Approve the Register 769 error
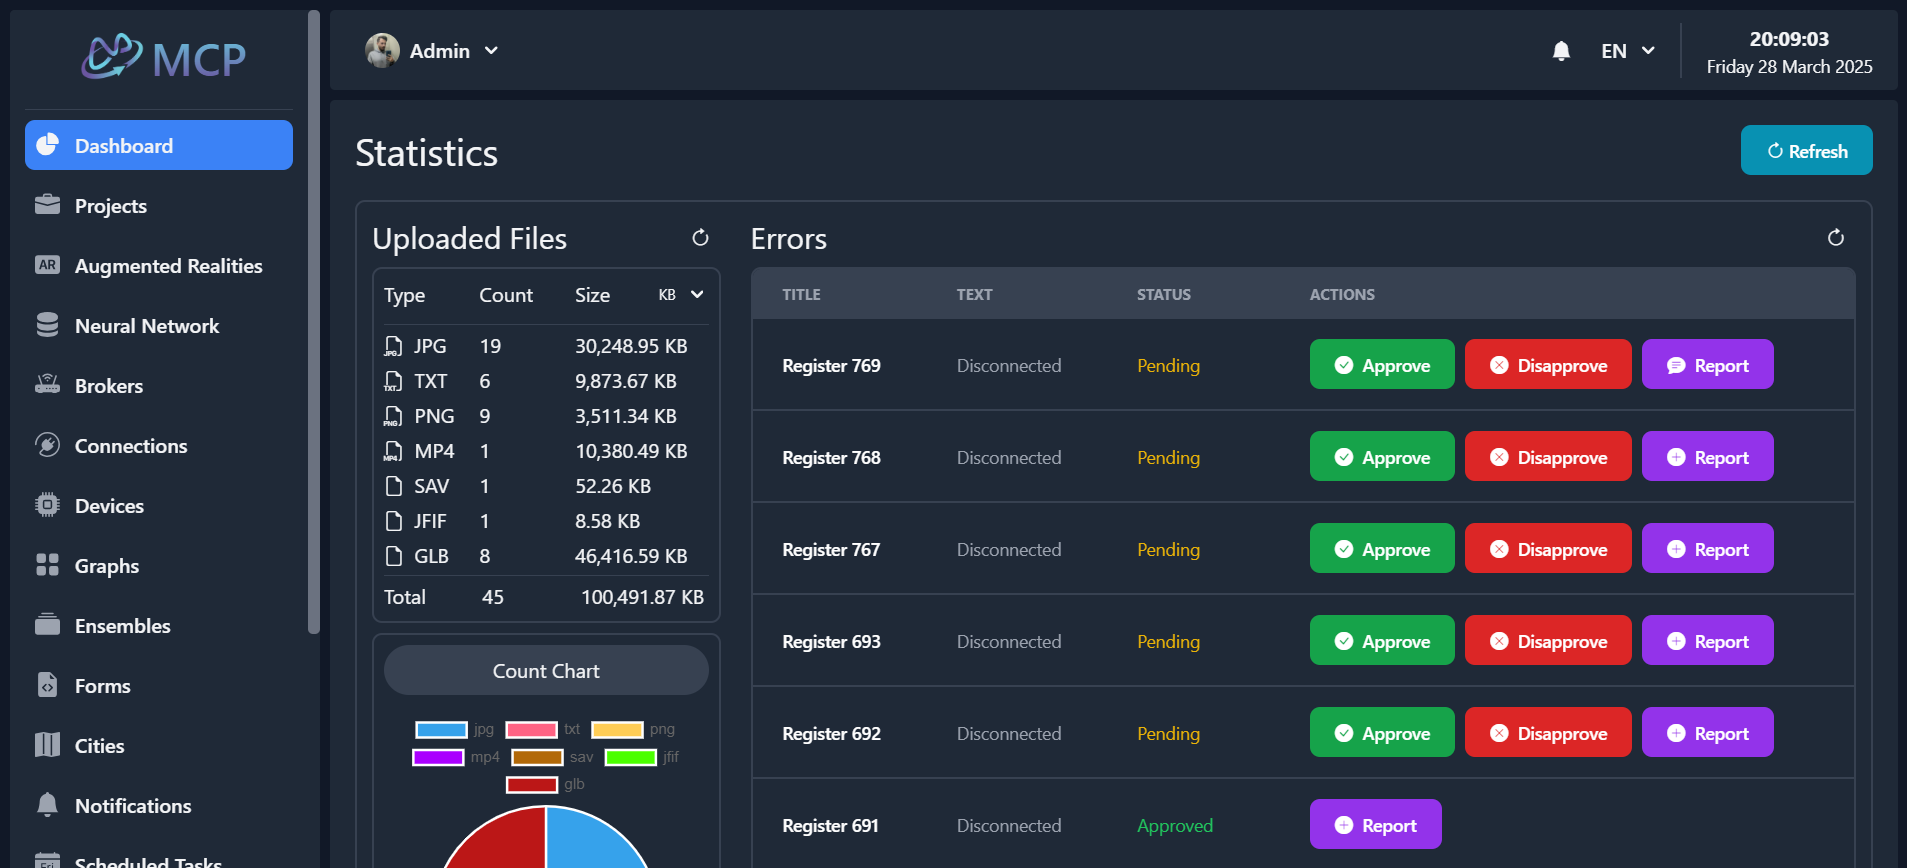This screenshot has width=1907, height=868. pos(1381,365)
